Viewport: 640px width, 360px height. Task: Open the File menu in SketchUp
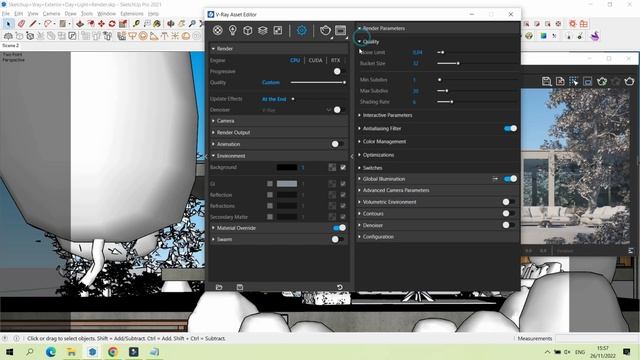click(x=6, y=13)
